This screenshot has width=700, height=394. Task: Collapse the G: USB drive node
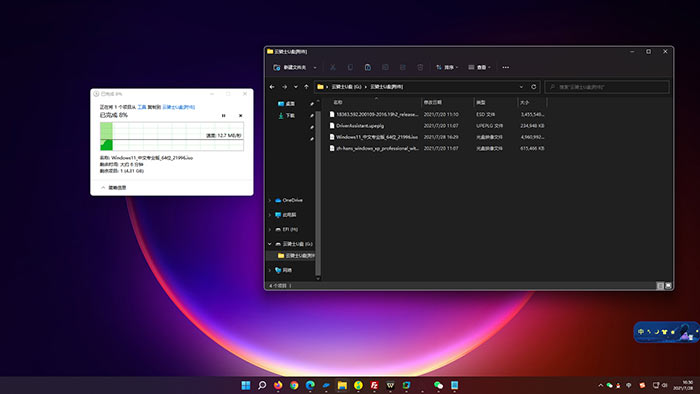point(270,244)
